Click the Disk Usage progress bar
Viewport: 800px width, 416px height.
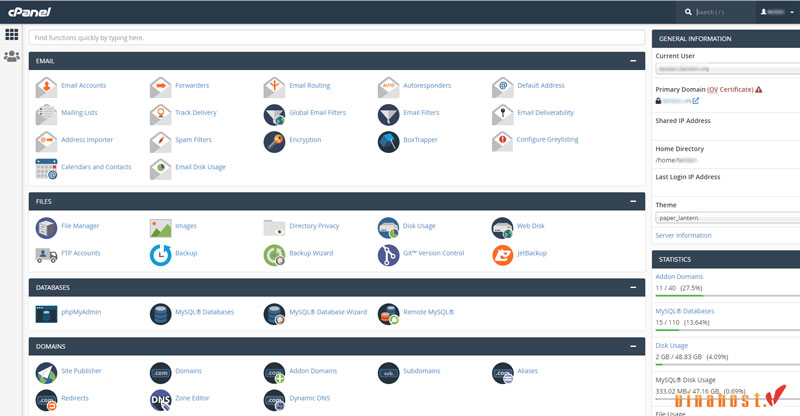(x=728, y=364)
